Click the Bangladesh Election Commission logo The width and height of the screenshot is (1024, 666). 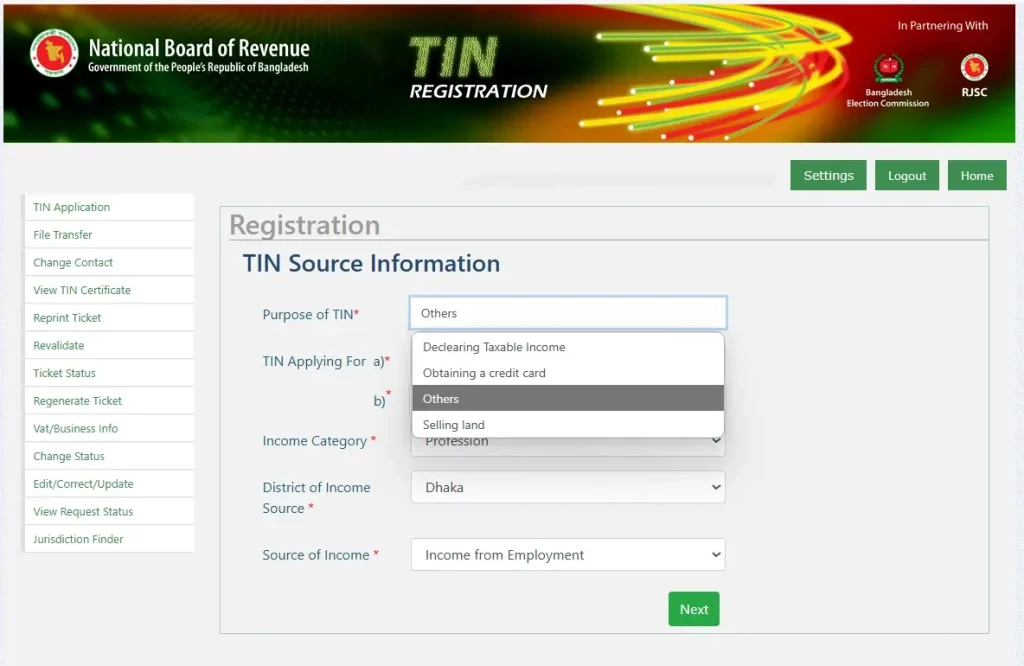point(887,69)
